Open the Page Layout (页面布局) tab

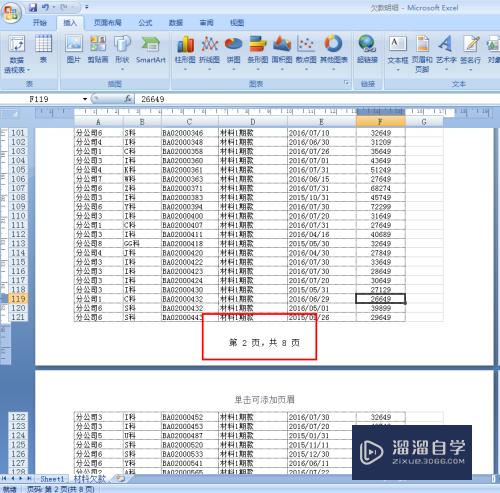coord(108,23)
